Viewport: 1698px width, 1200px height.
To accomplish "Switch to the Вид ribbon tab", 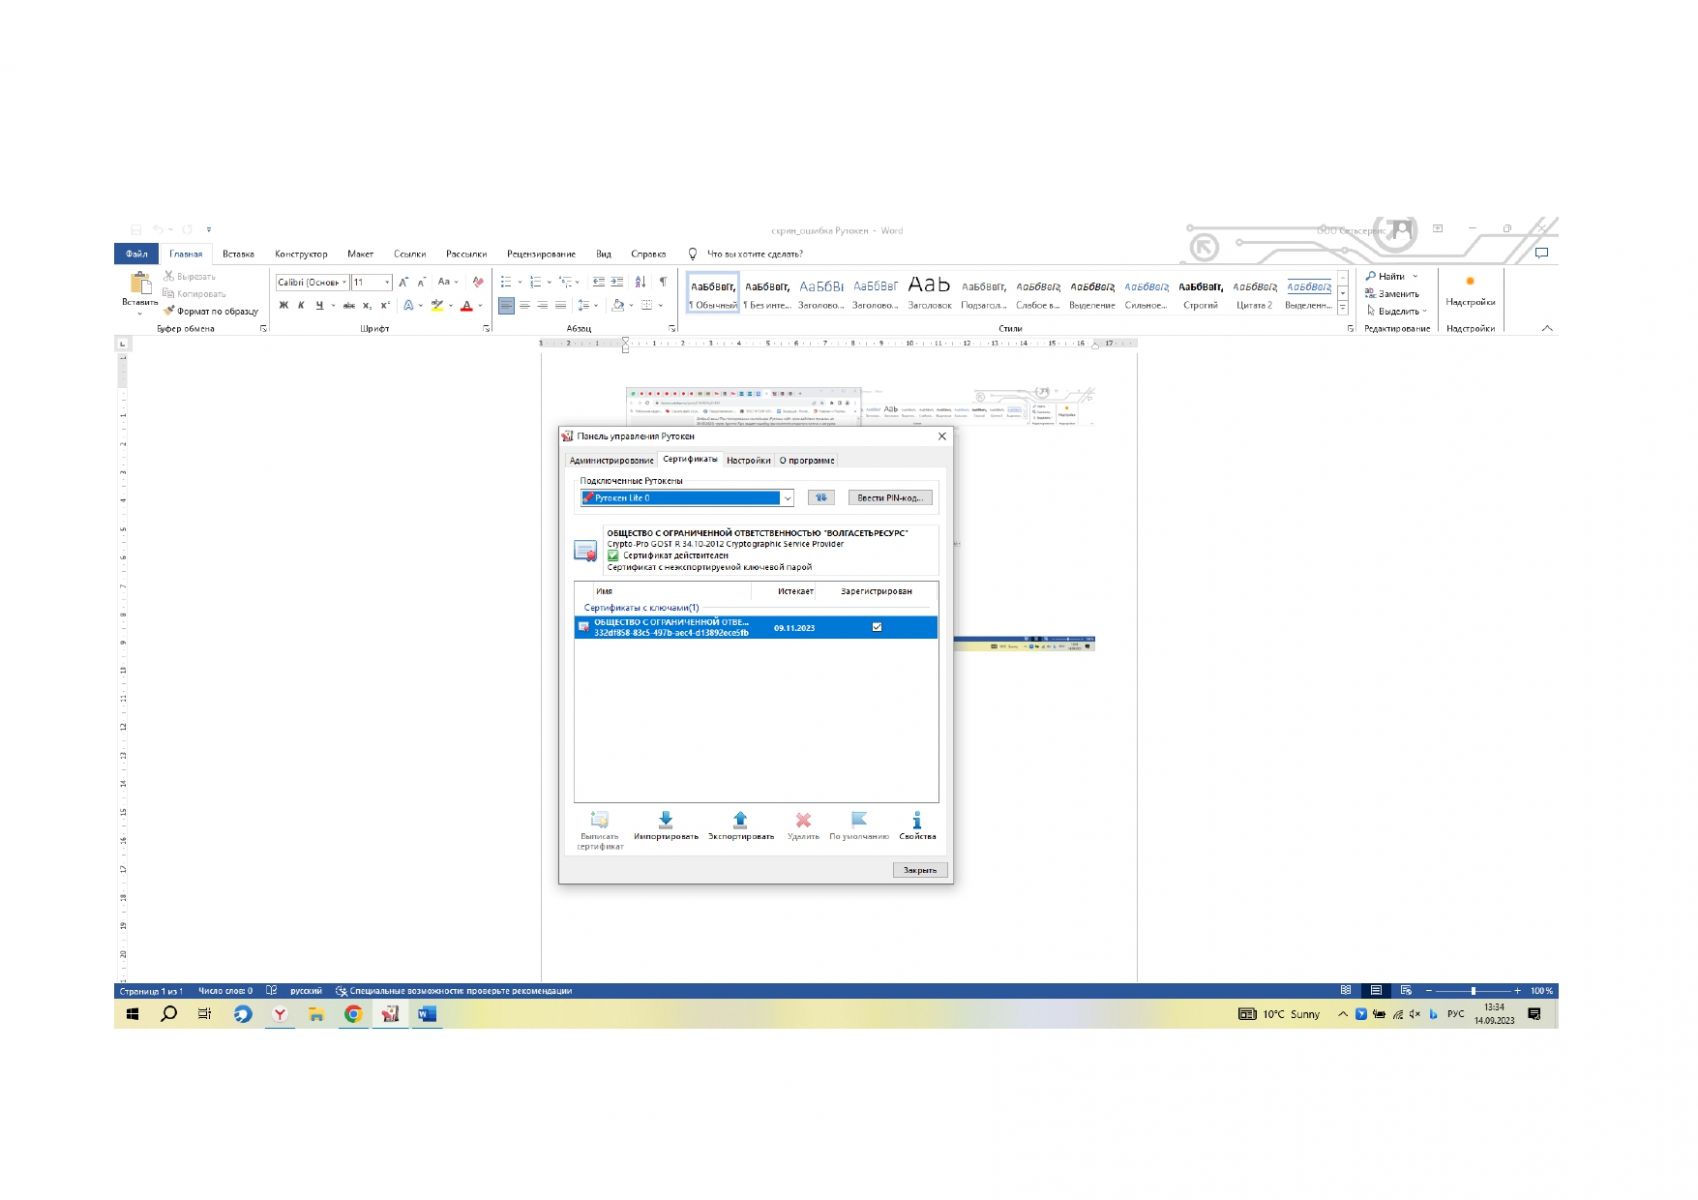I will 604,254.
